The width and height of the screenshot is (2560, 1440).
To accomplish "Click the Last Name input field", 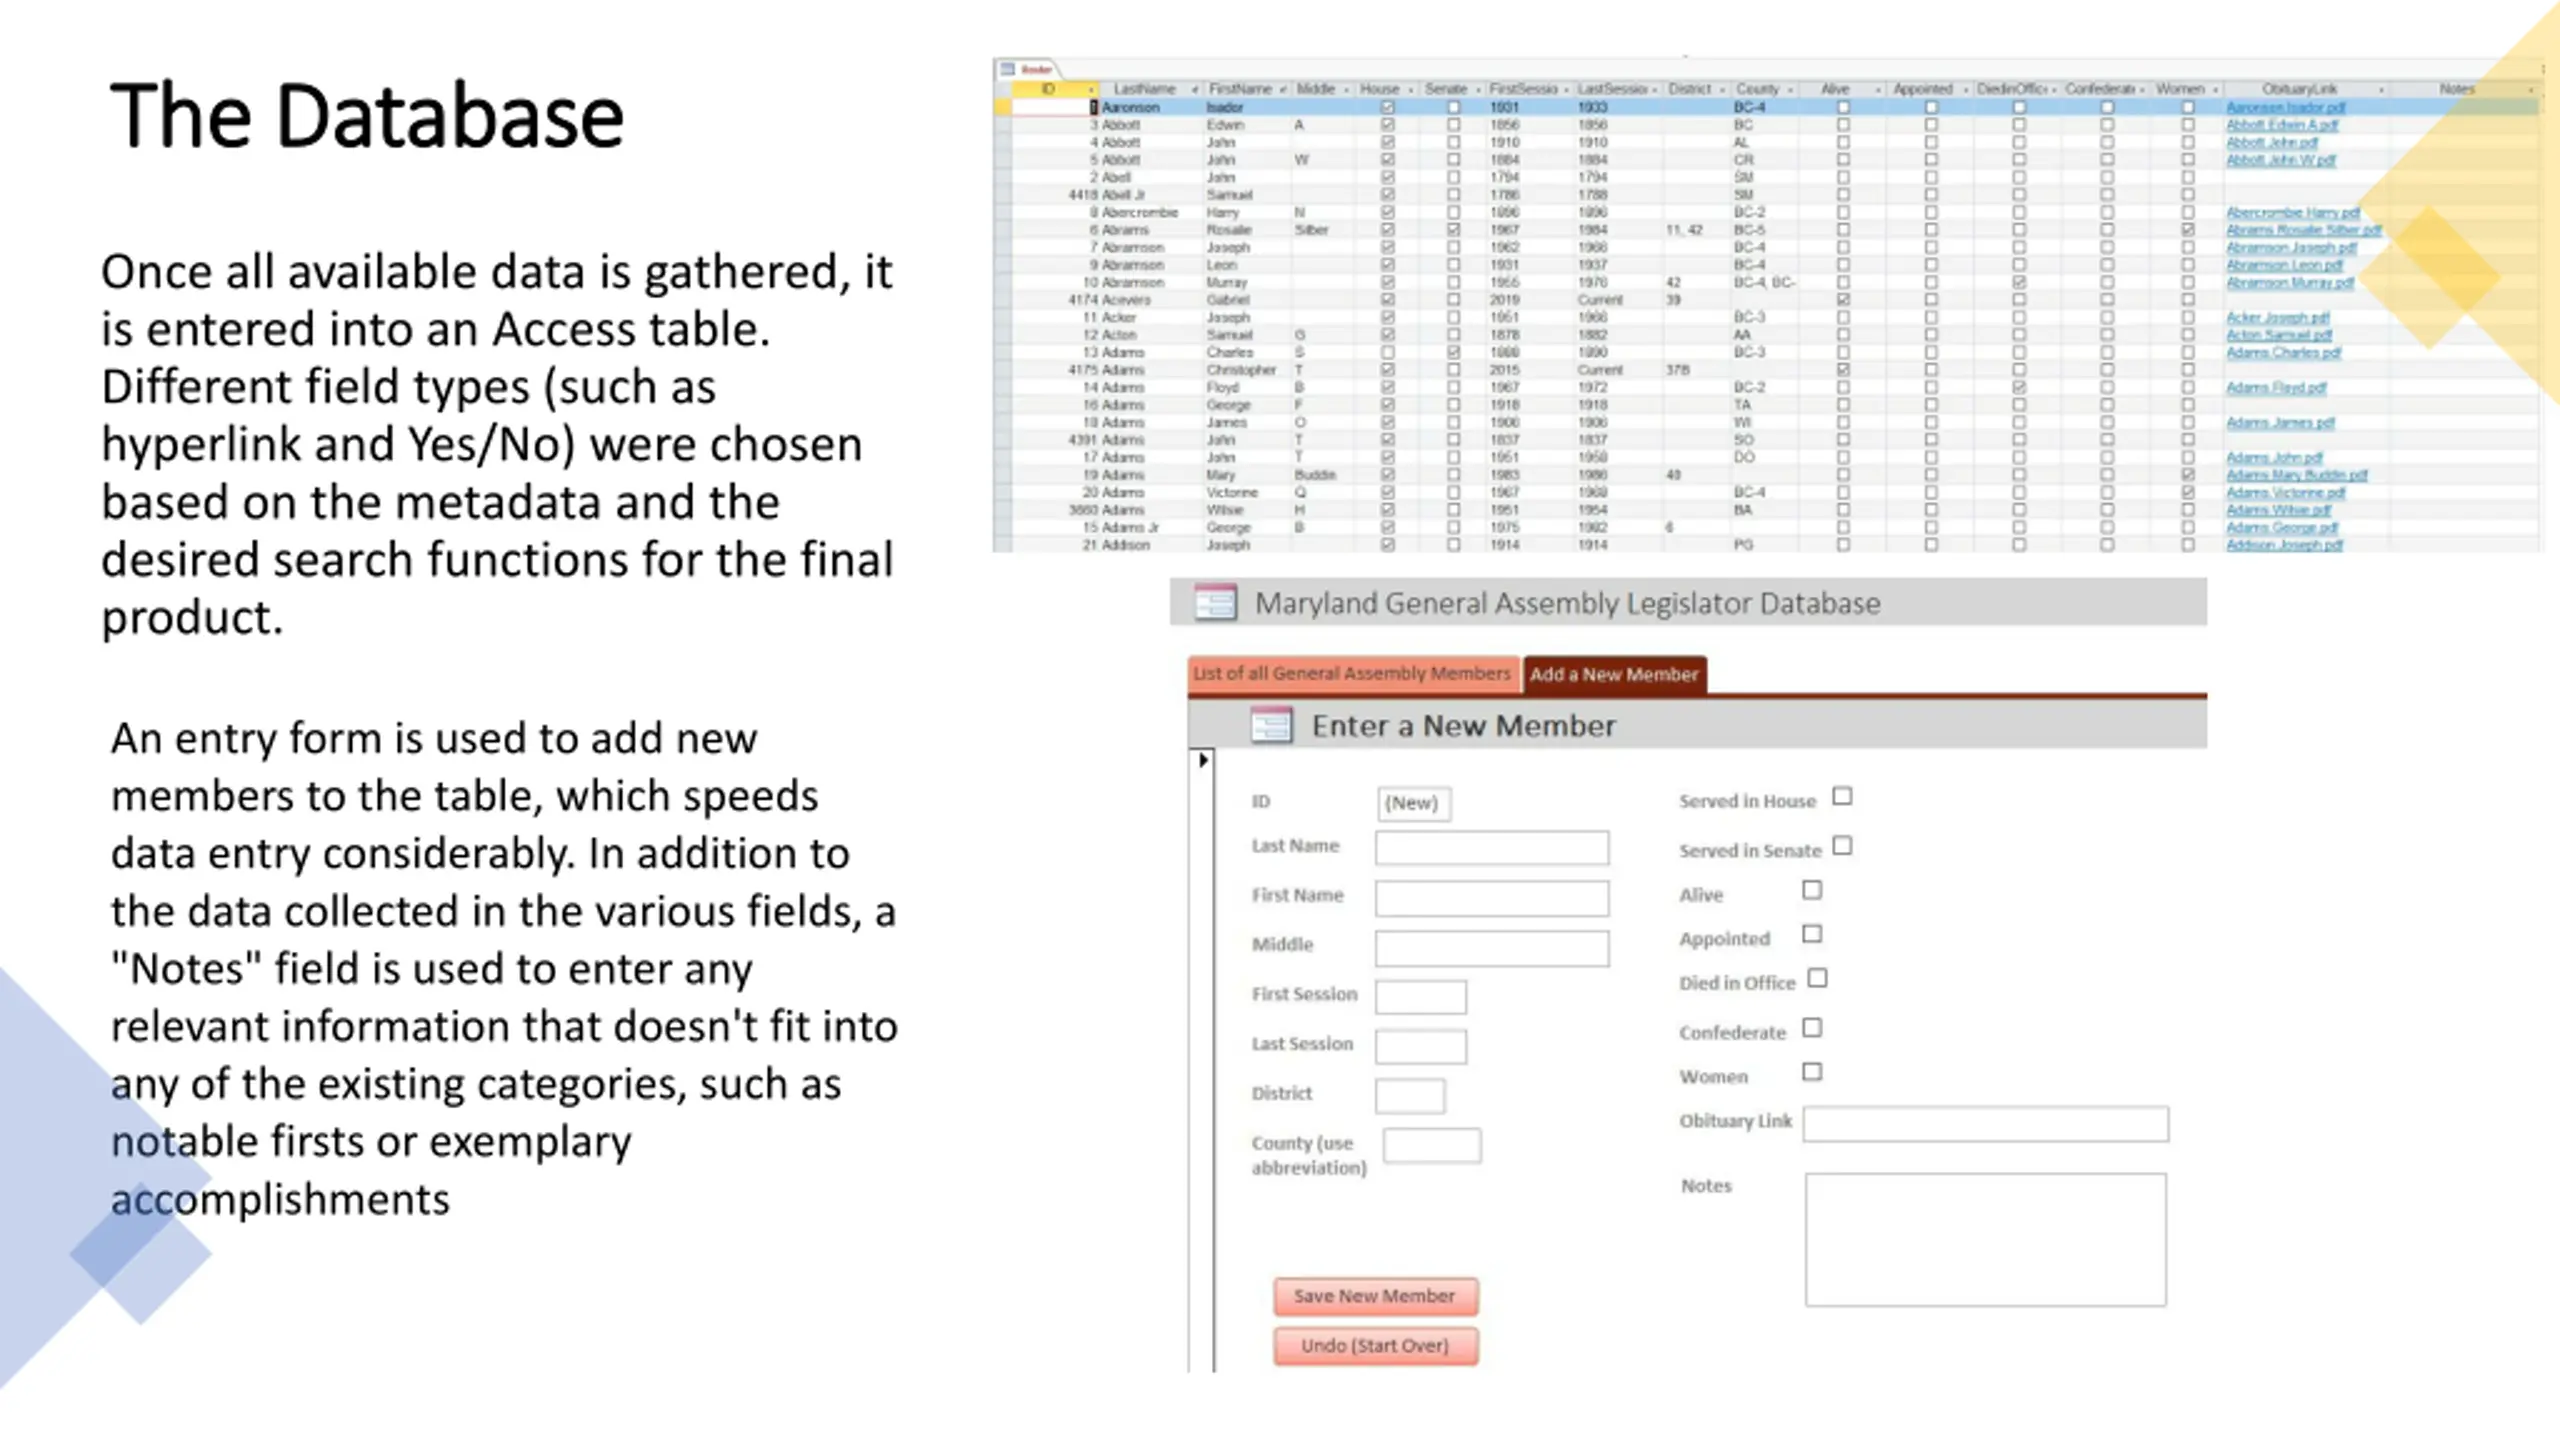I will (1491, 848).
